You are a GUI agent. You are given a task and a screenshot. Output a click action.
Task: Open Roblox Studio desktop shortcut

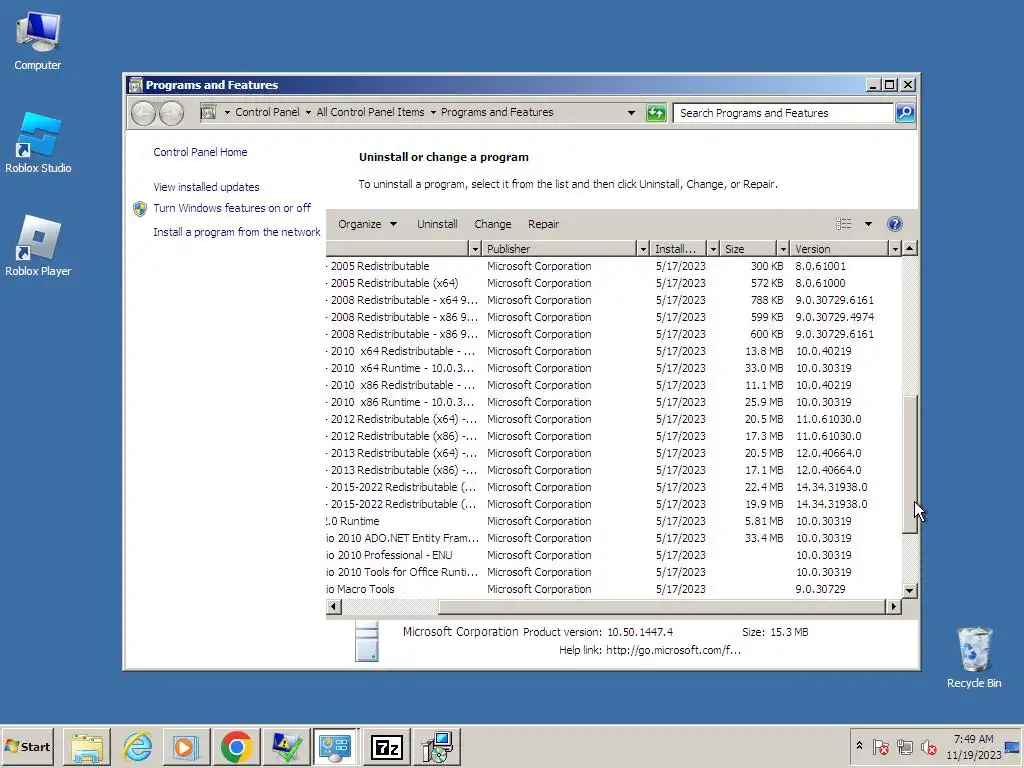coord(38,143)
